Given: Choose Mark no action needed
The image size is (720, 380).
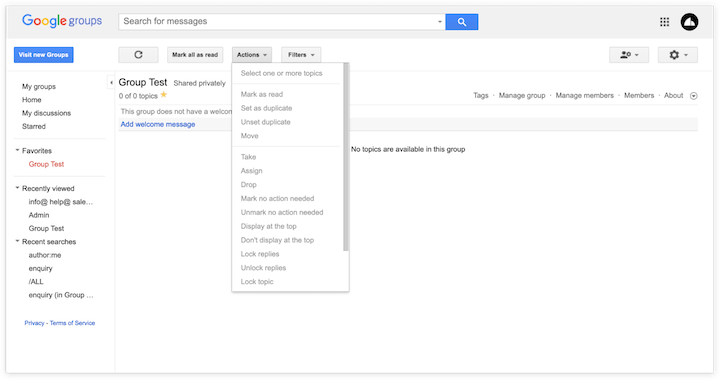Looking at the screenshot, I should [277, 198].
